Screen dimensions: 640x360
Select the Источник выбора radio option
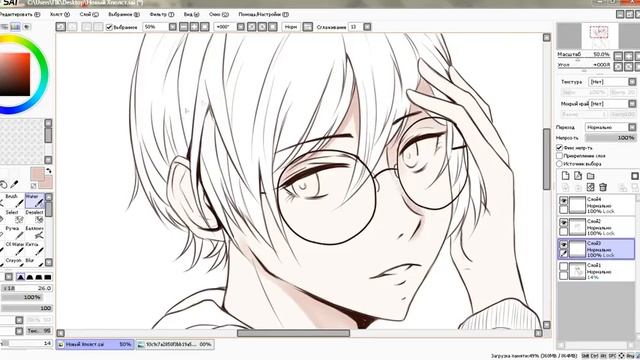click(560, 163)
